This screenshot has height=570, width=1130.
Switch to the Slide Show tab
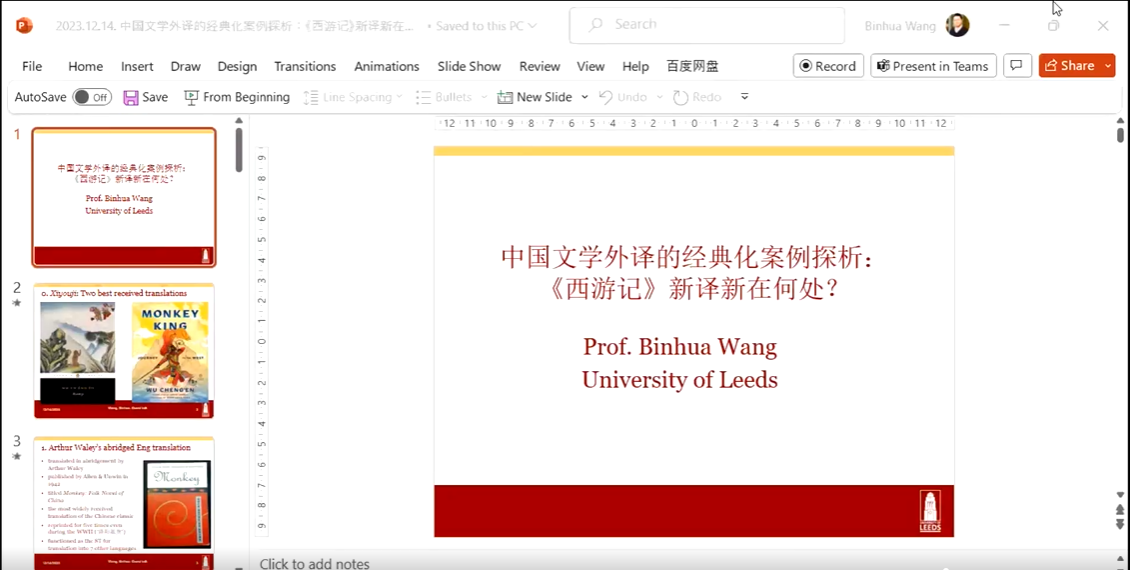pos(469,66)
